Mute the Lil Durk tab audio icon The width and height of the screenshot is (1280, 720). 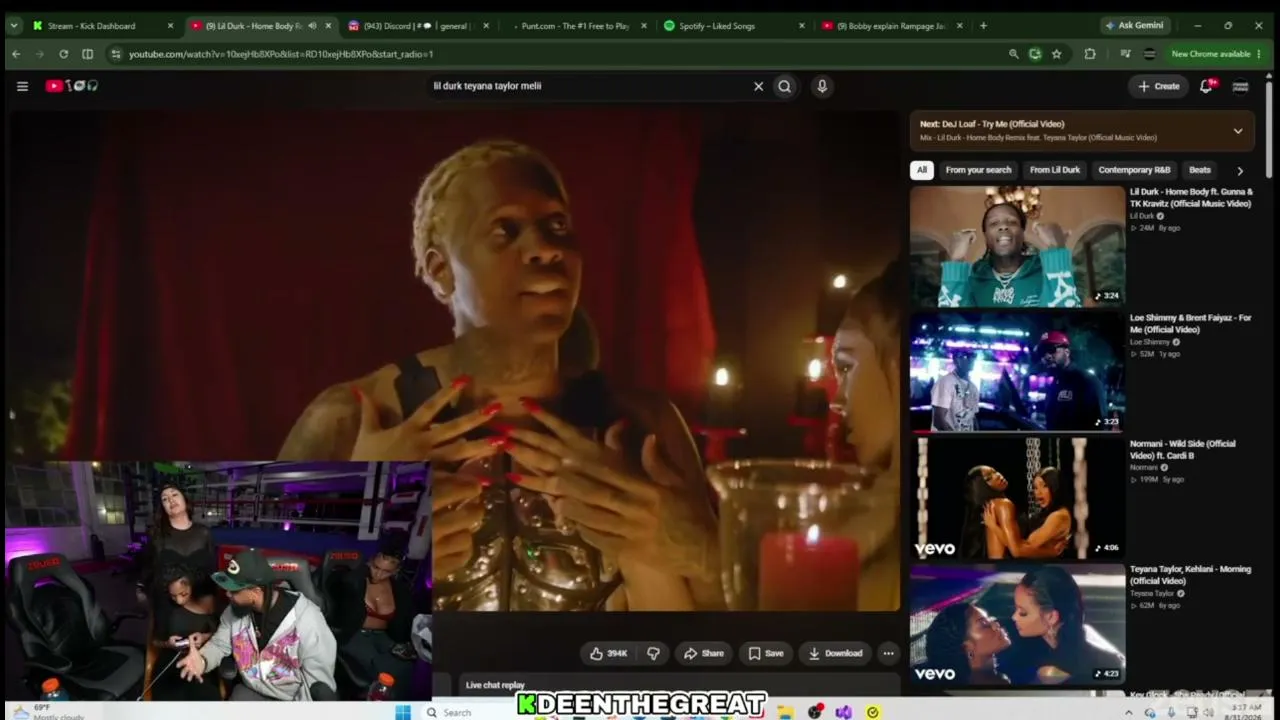tap(312, 26)
